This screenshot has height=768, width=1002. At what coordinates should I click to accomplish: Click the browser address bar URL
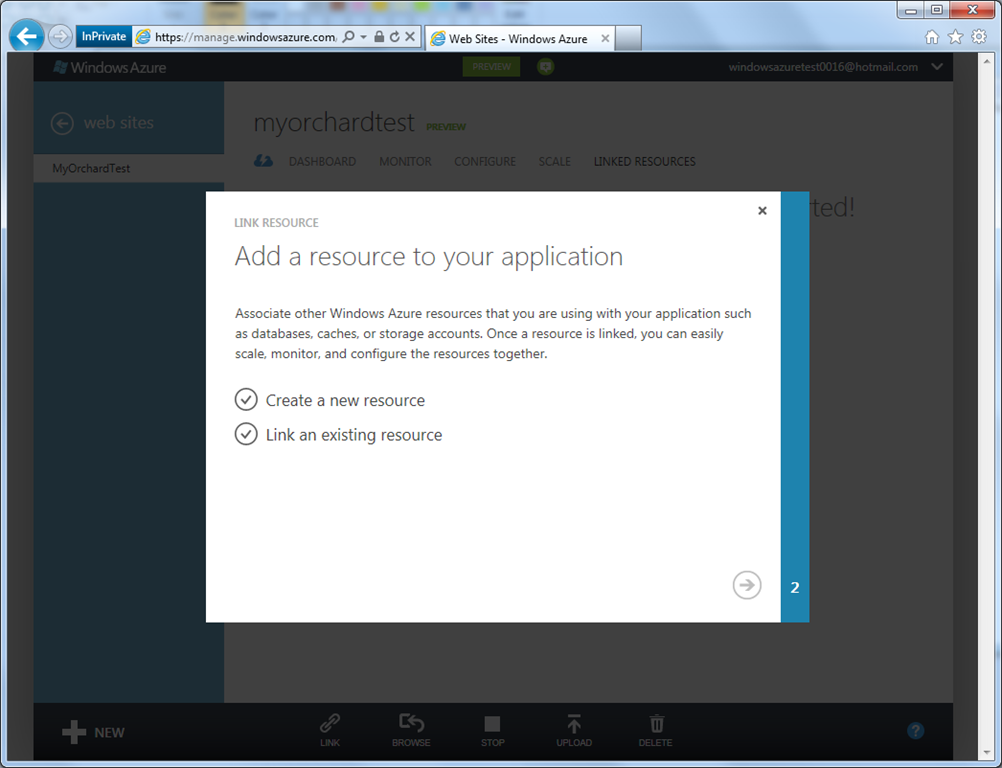tap(245, 37)
